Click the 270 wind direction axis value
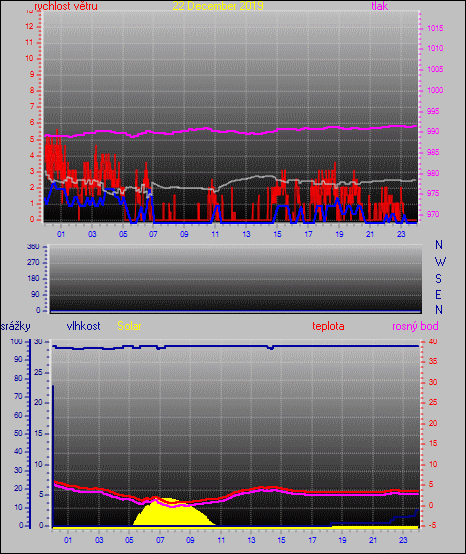Image resolution: width=466 pixels, height=554 pixels. [33, 263]
